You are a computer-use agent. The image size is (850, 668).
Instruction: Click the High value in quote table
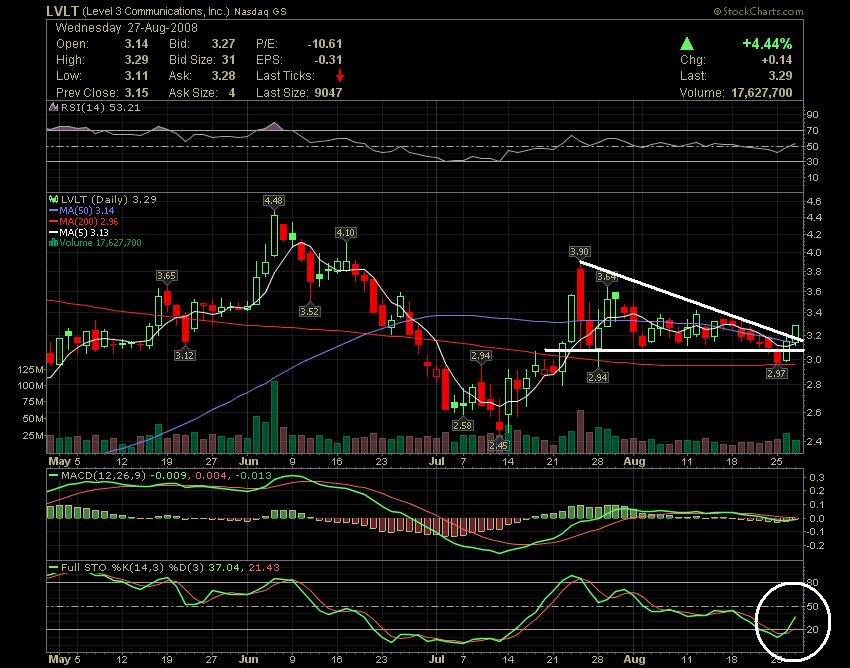(136, 60)
